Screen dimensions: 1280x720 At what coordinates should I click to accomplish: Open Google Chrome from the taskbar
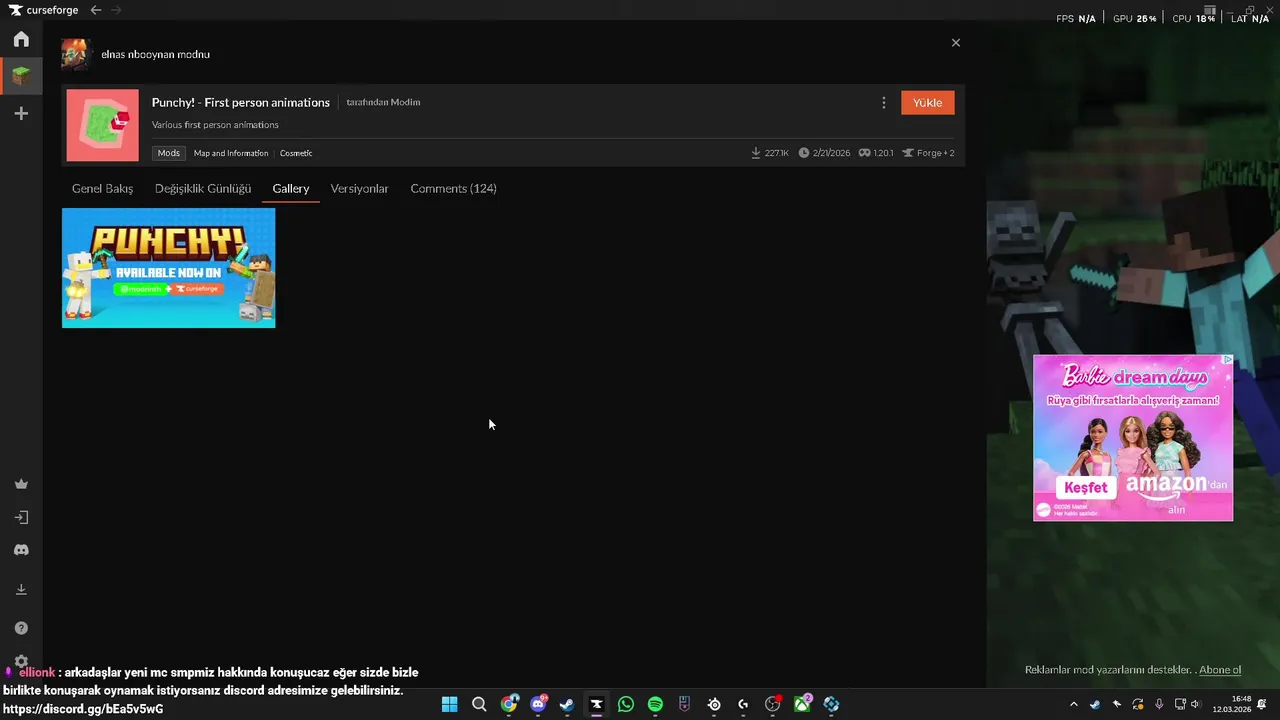[509, 704]
